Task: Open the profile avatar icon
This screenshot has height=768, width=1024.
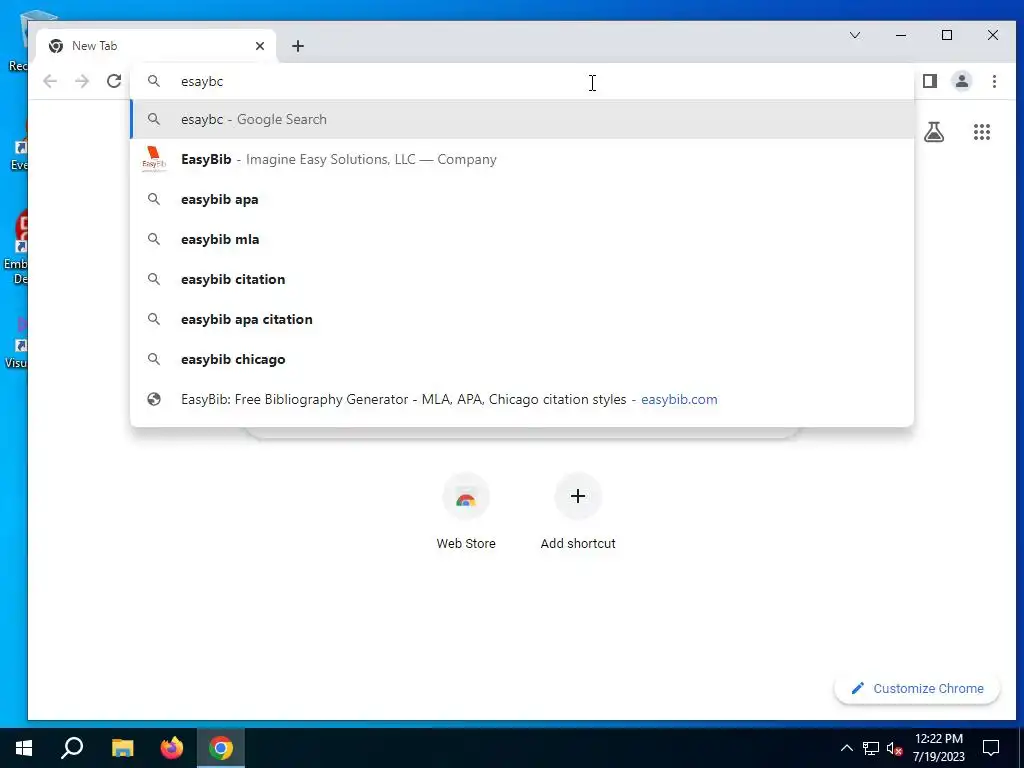Action: click(962, 81)
